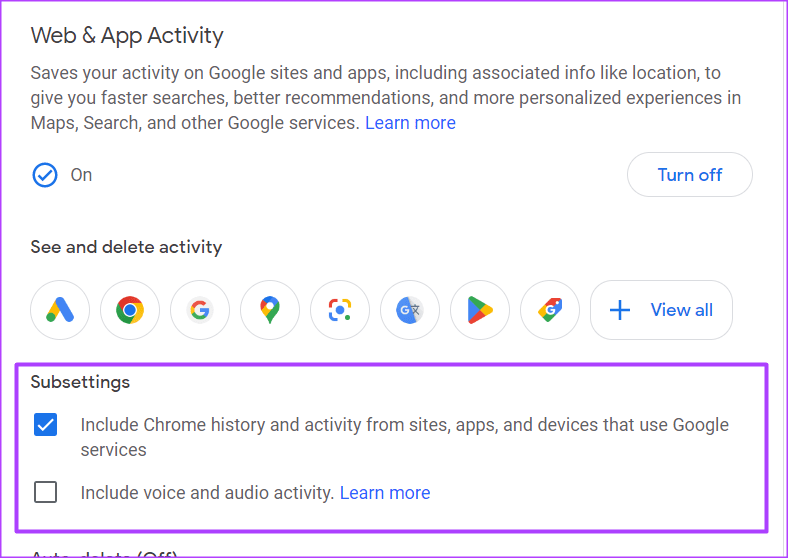Open Google Search activity icon

(200, 310)
